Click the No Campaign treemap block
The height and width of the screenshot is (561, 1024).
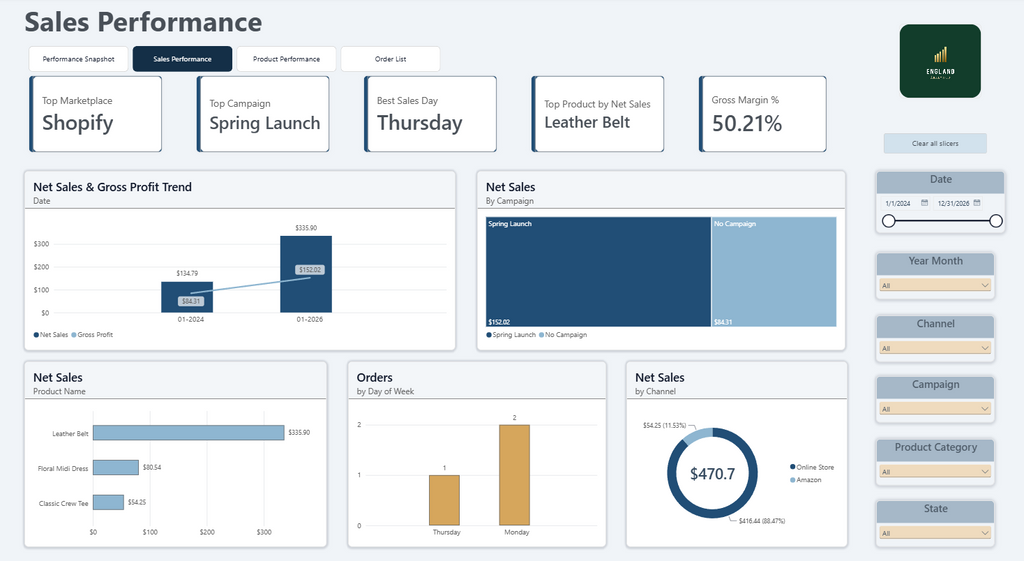point(774,272)
